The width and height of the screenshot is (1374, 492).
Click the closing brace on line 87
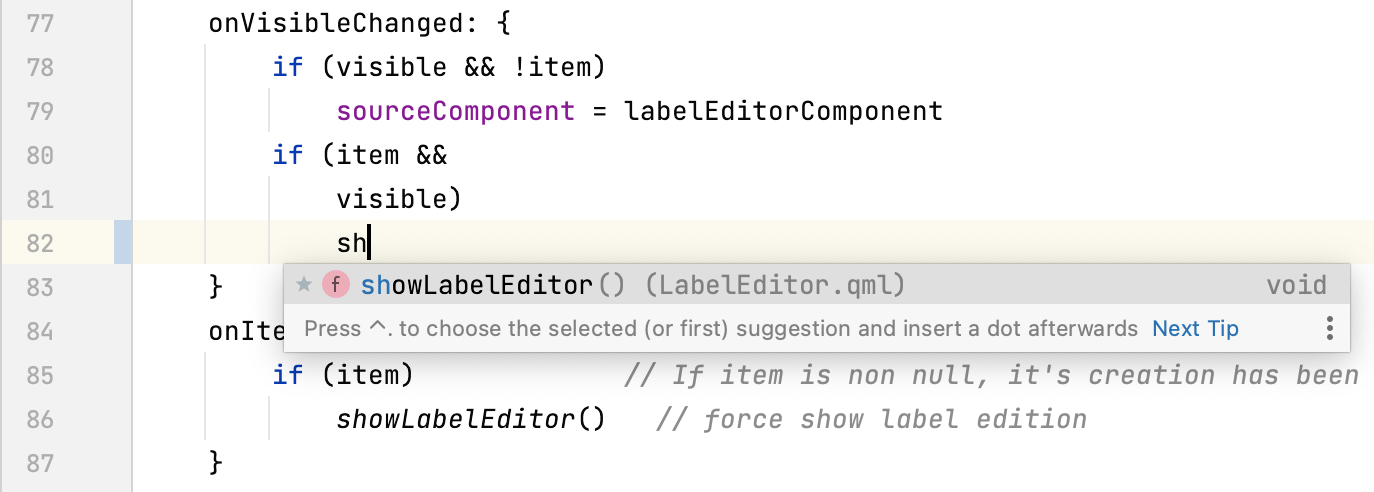(x=215, y=462)
